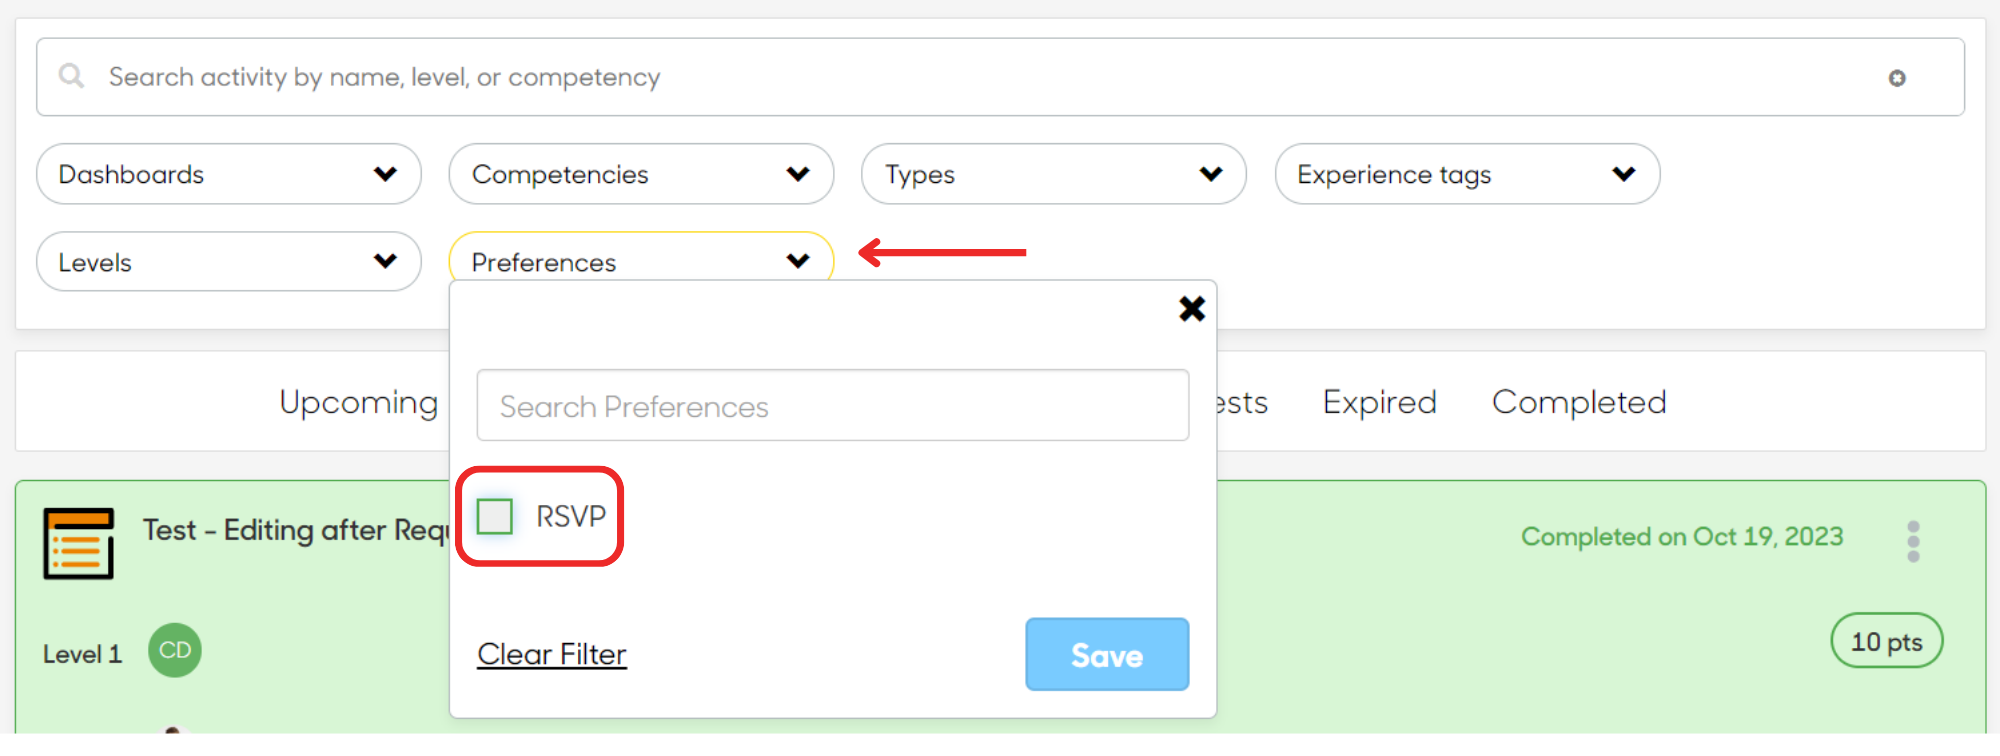This screenshot has width=2000, height=756.
Task: Select the Completed tab
Action: tap(1579, 402)
